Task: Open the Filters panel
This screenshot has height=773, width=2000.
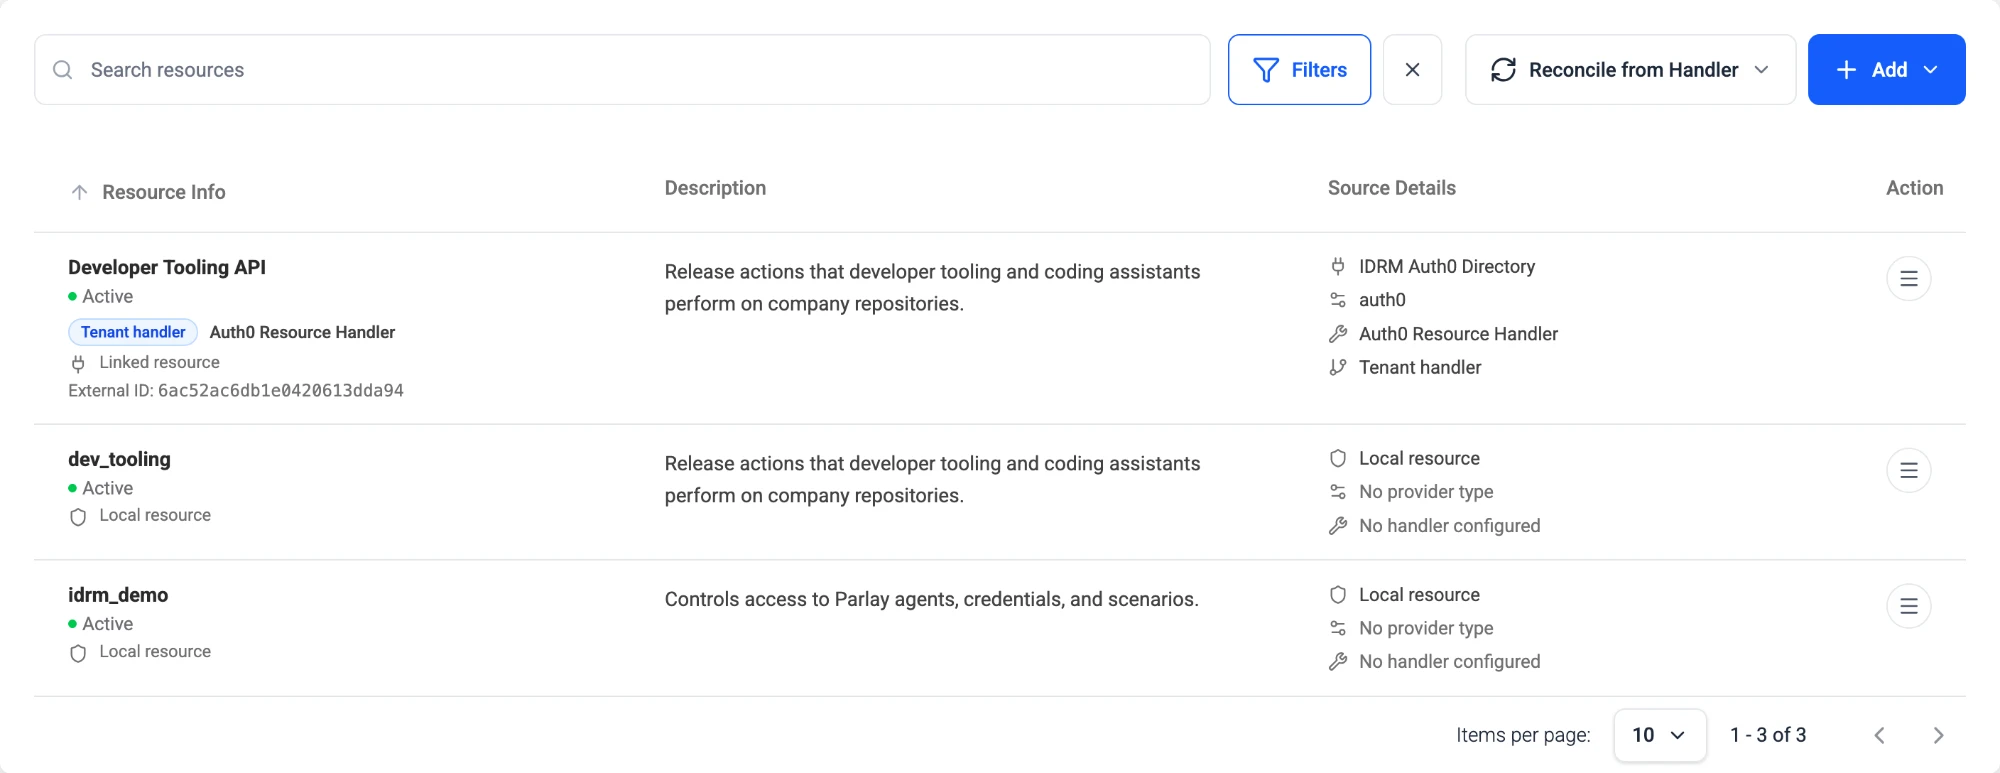Action: coord(1299,70)
